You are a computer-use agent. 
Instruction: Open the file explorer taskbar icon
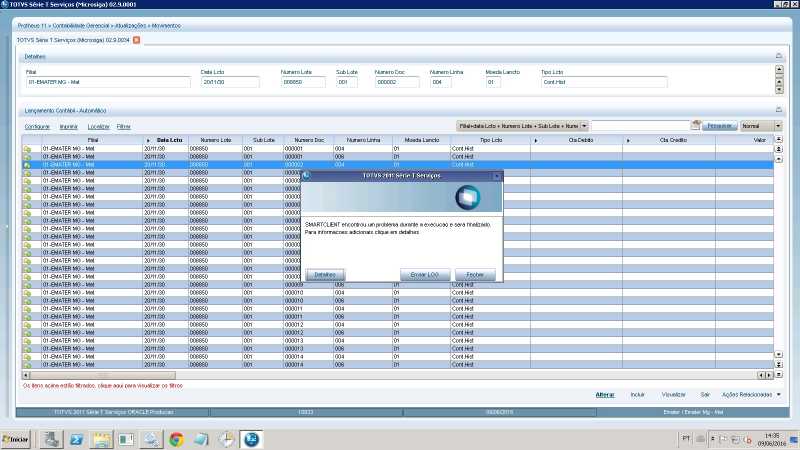coord(102,439)
